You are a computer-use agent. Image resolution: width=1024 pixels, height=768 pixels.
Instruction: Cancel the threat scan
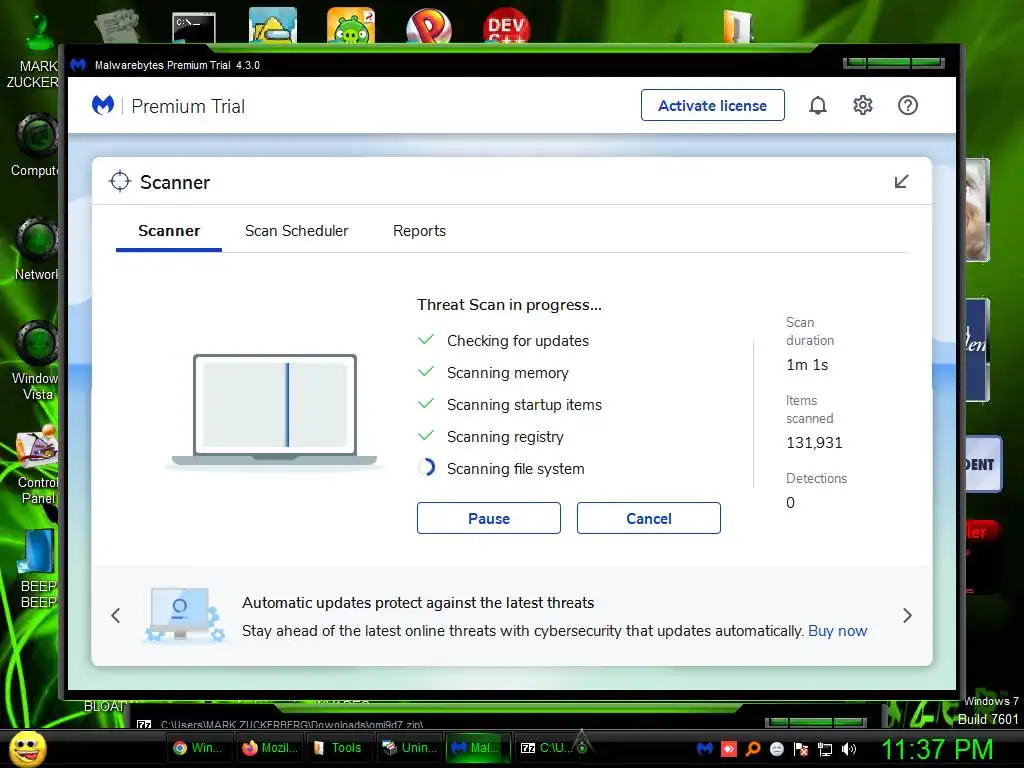tap(648, 518)
